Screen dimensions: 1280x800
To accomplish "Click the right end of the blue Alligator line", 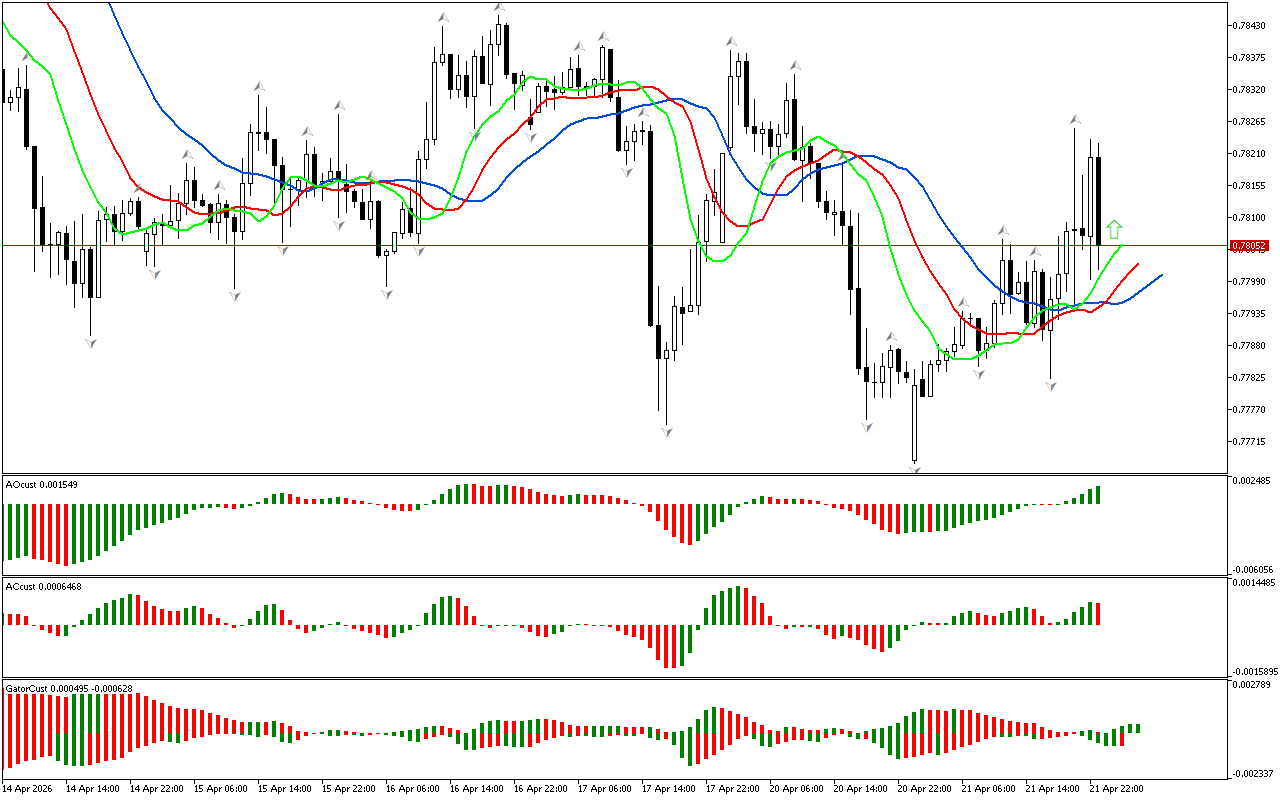I will tap(1161, 275).
